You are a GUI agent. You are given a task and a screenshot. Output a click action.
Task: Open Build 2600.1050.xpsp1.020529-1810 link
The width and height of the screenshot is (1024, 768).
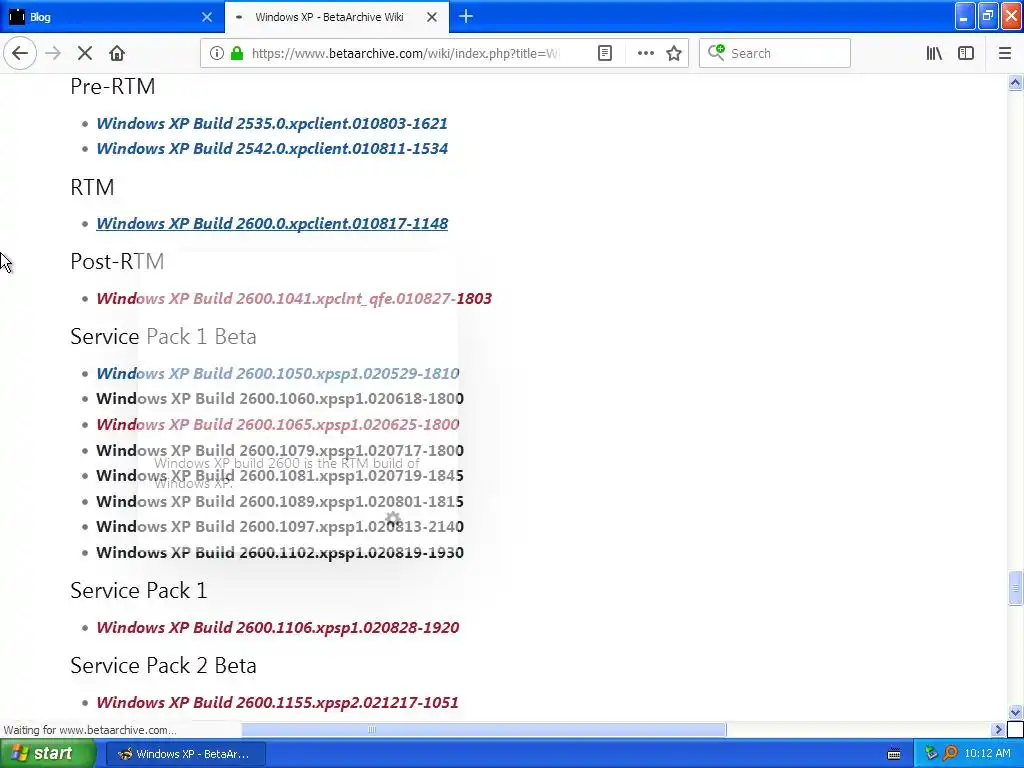point(278,374)
